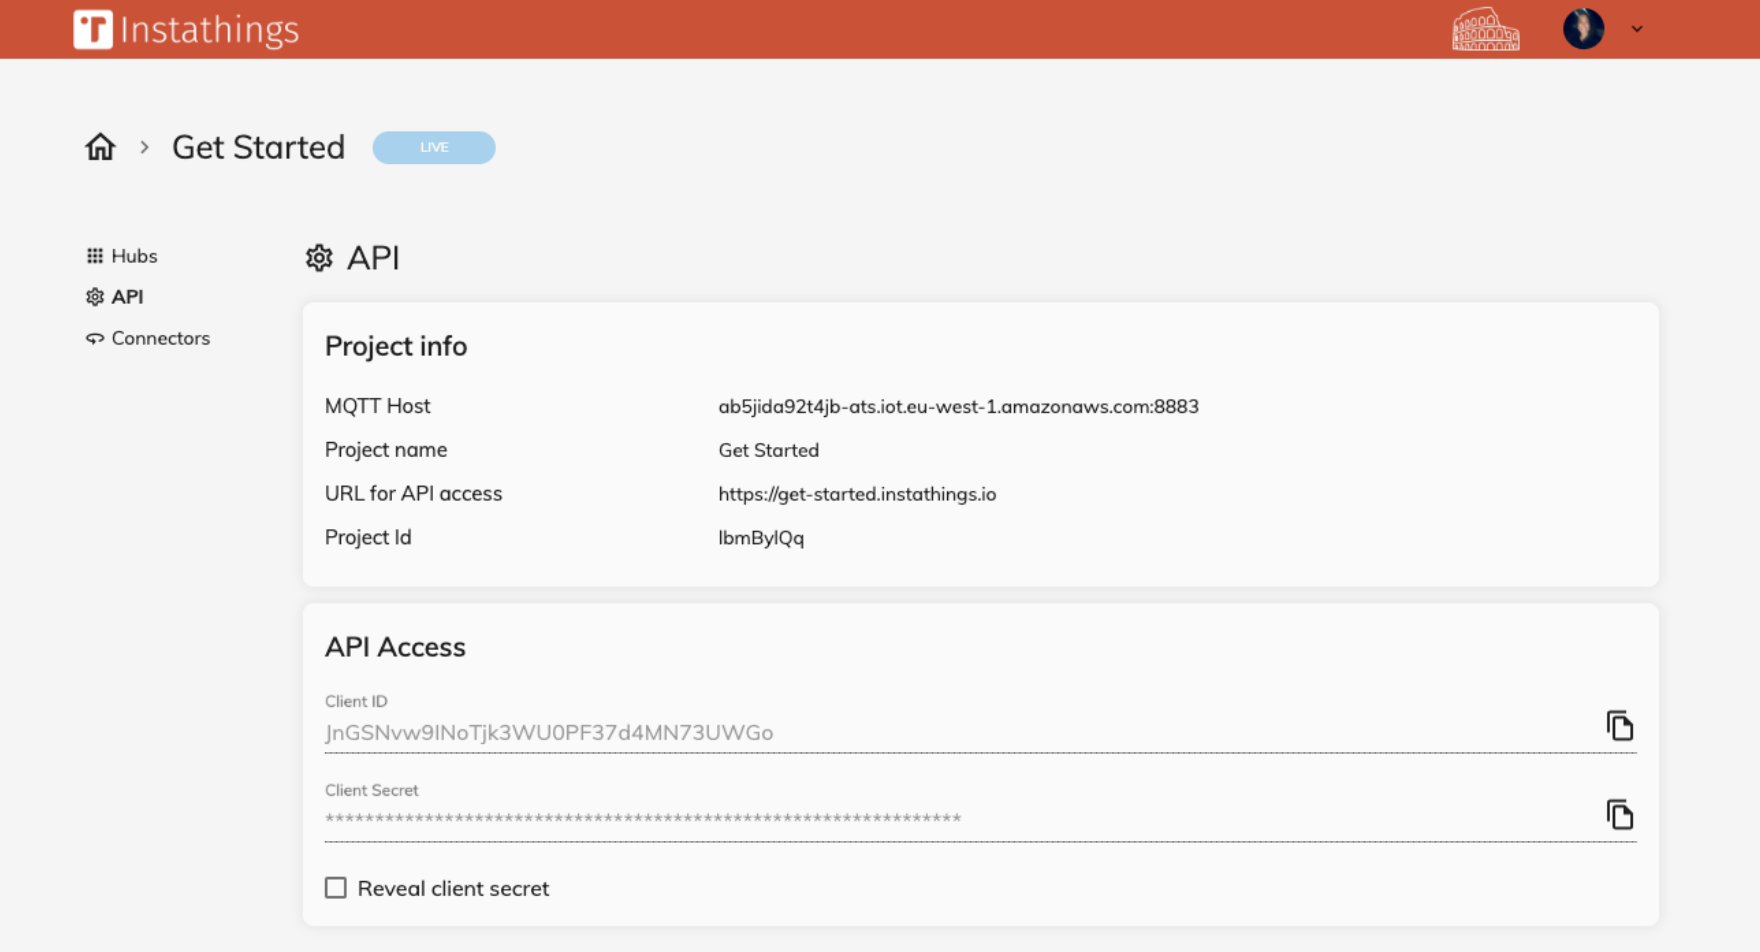Expand the user account dropdown arrow
This screenshot has width=1760, height=952.
pos(1637,29)
